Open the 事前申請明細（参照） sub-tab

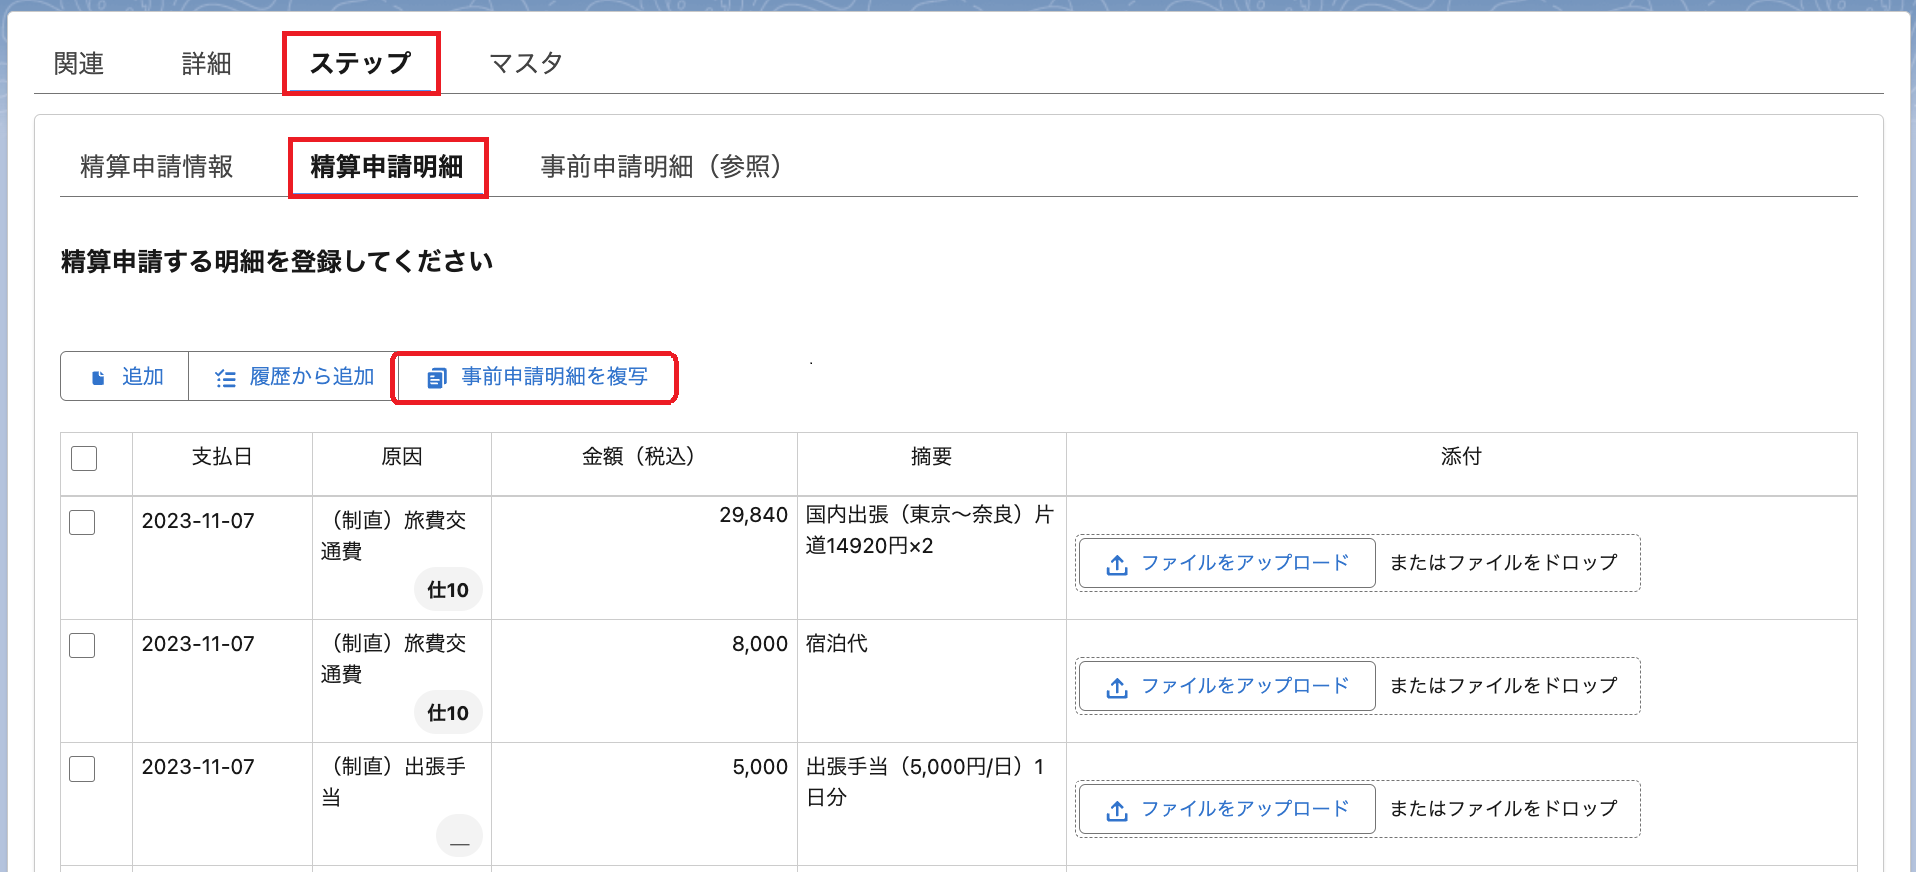(661, 166)
